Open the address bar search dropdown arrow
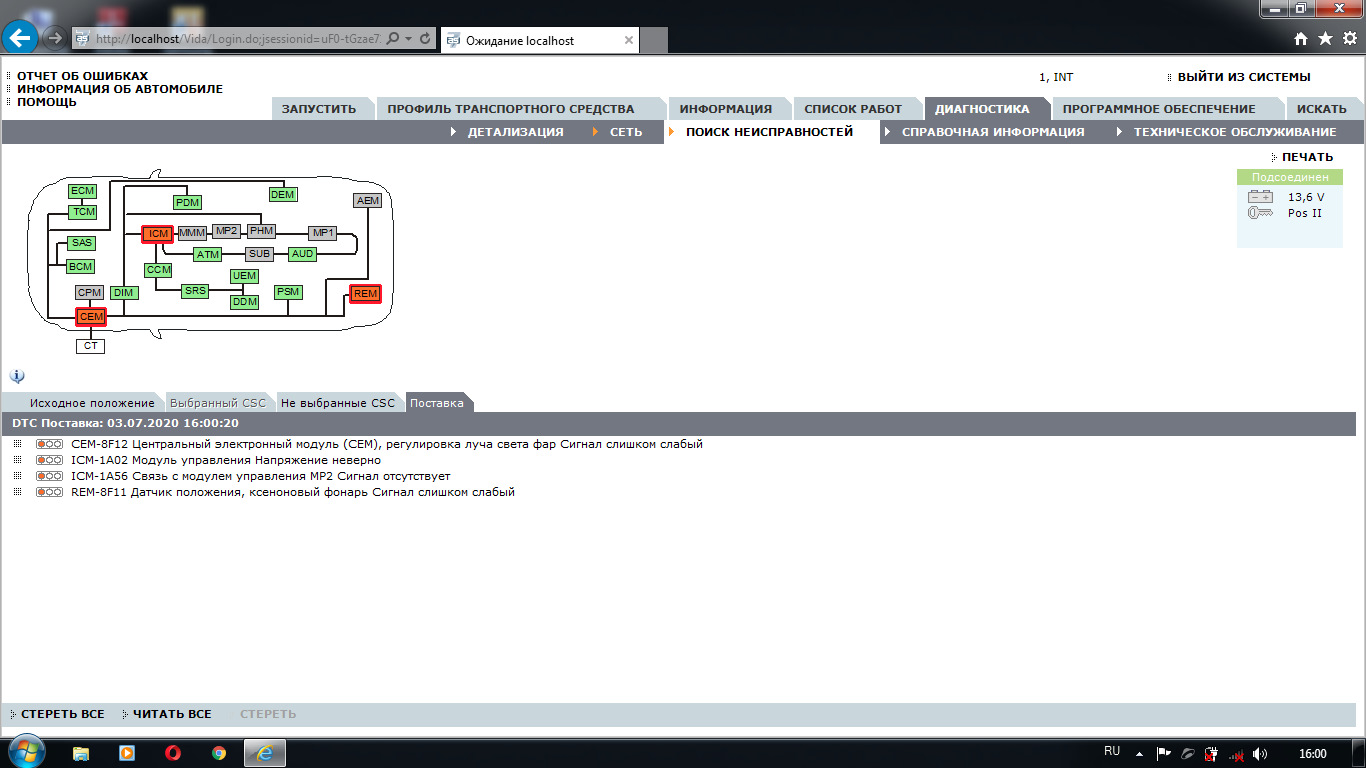This screenshot has height=768, width=1366. pos(408,39)
